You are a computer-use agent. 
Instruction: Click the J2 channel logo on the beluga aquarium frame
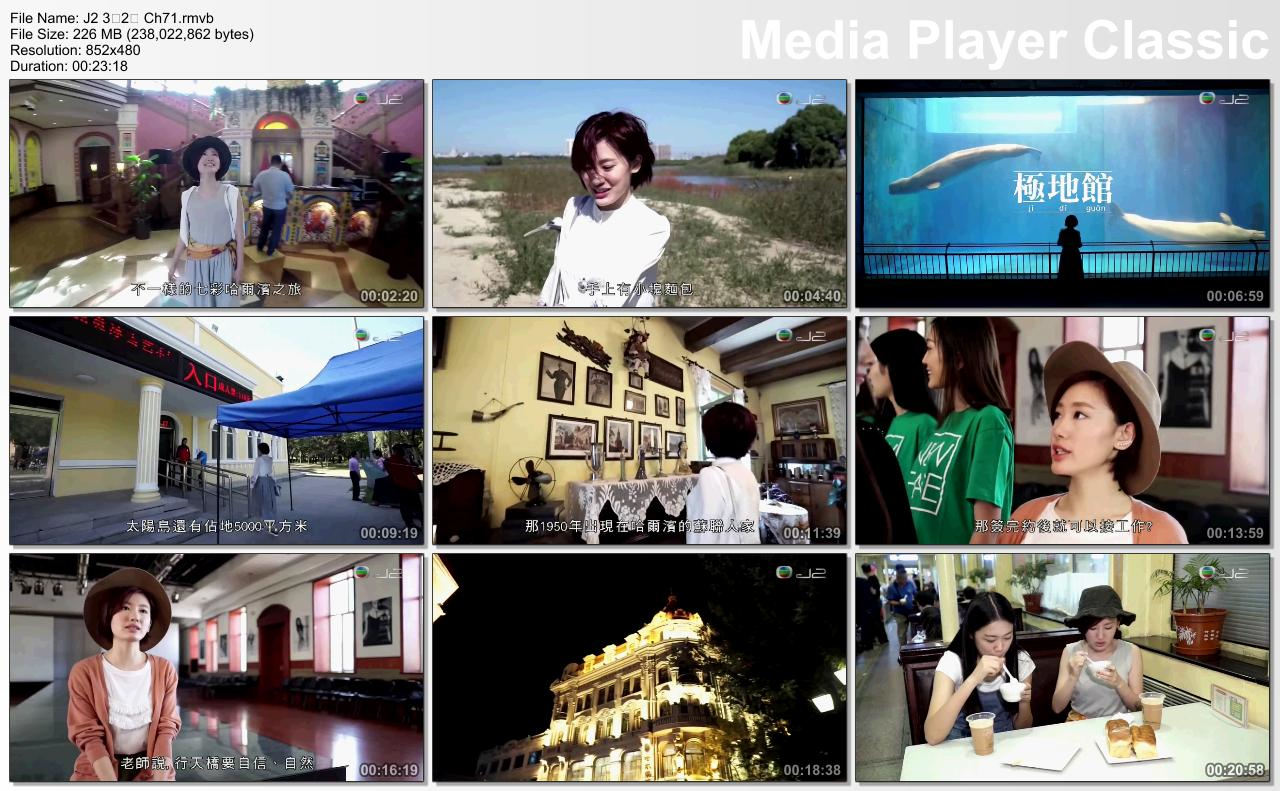tap(1225, 99)
